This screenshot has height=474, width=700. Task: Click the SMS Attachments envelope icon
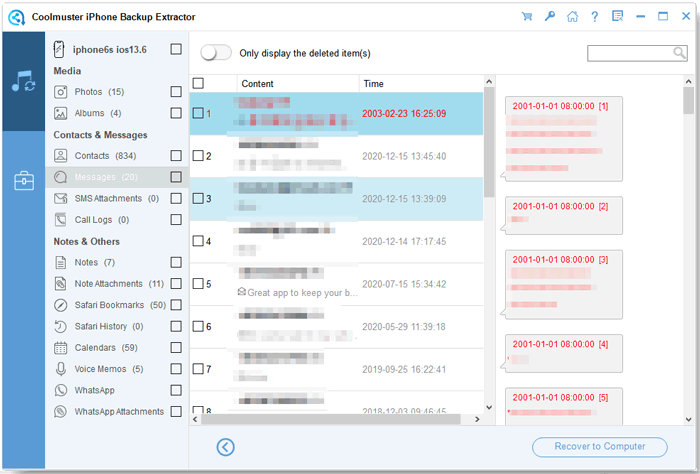[60, 199]
